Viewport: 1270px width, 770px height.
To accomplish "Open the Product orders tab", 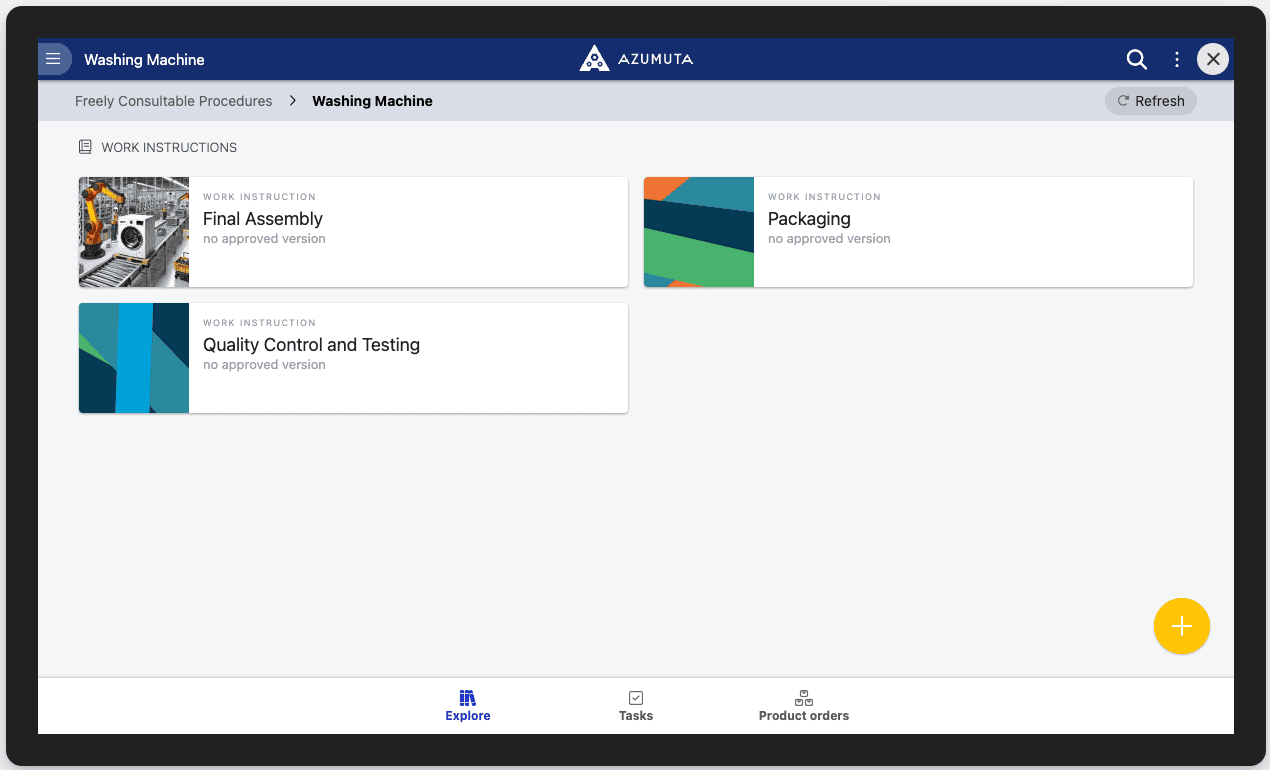I will [803, 705].
